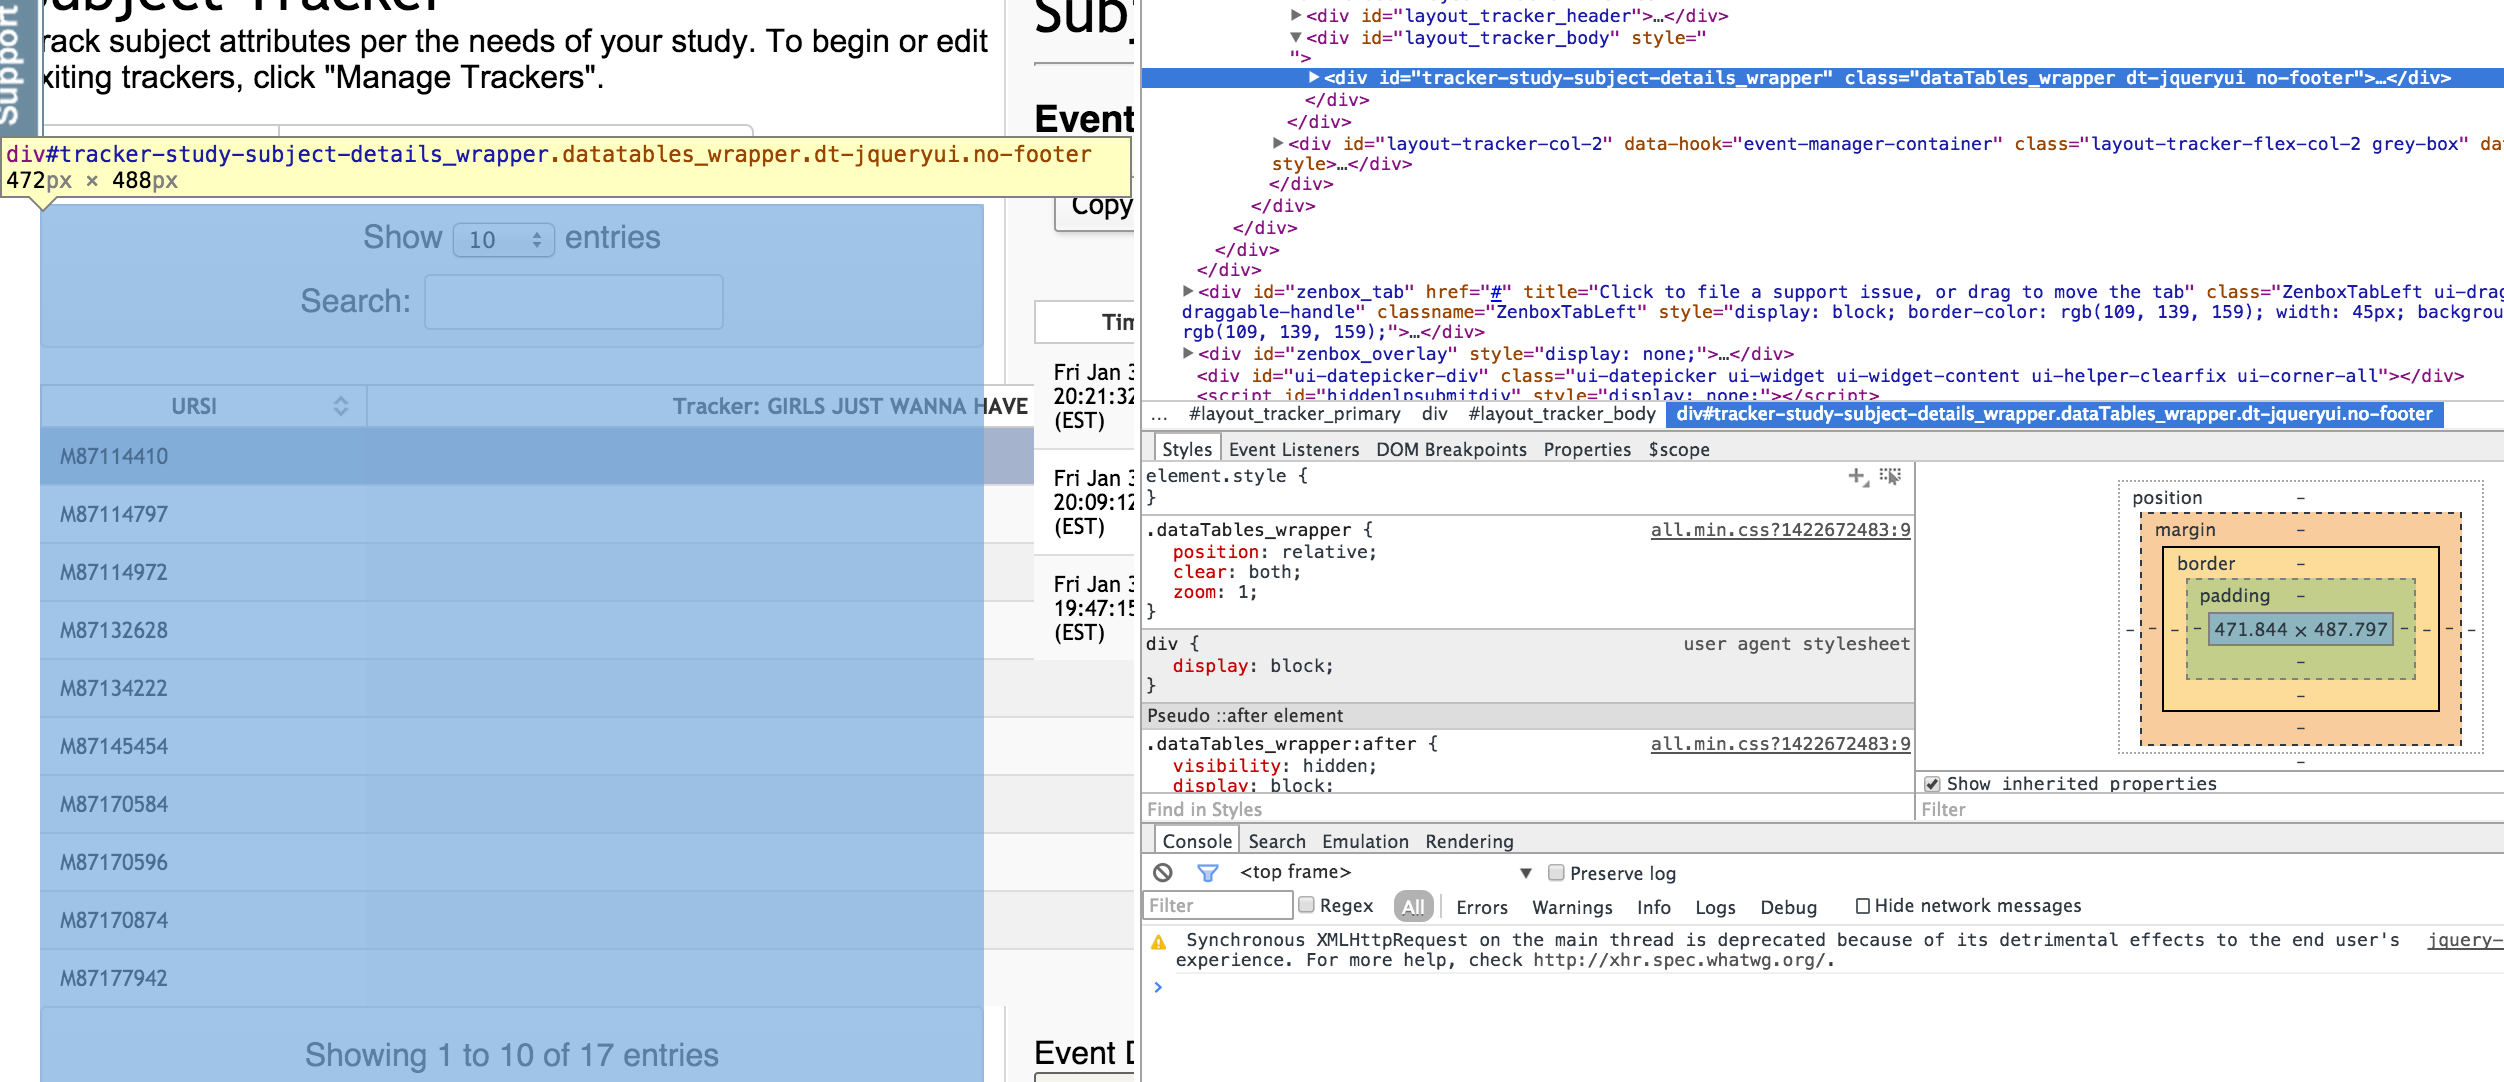Image resolution: width=2504 pixels, height=1082 pixels.
Task: Expand the zenbox_tab div node
Action: click(x=1188, y=292)
